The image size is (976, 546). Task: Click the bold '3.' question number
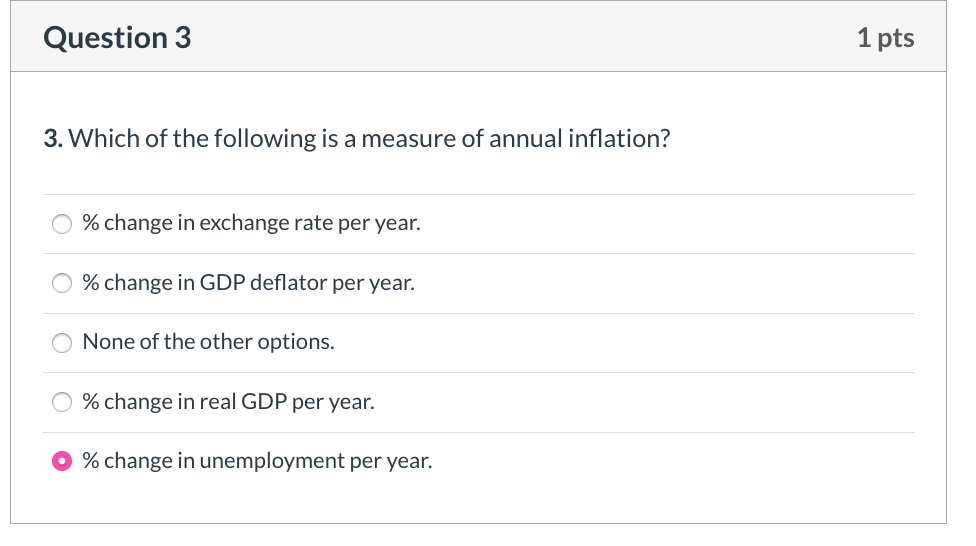53,138
